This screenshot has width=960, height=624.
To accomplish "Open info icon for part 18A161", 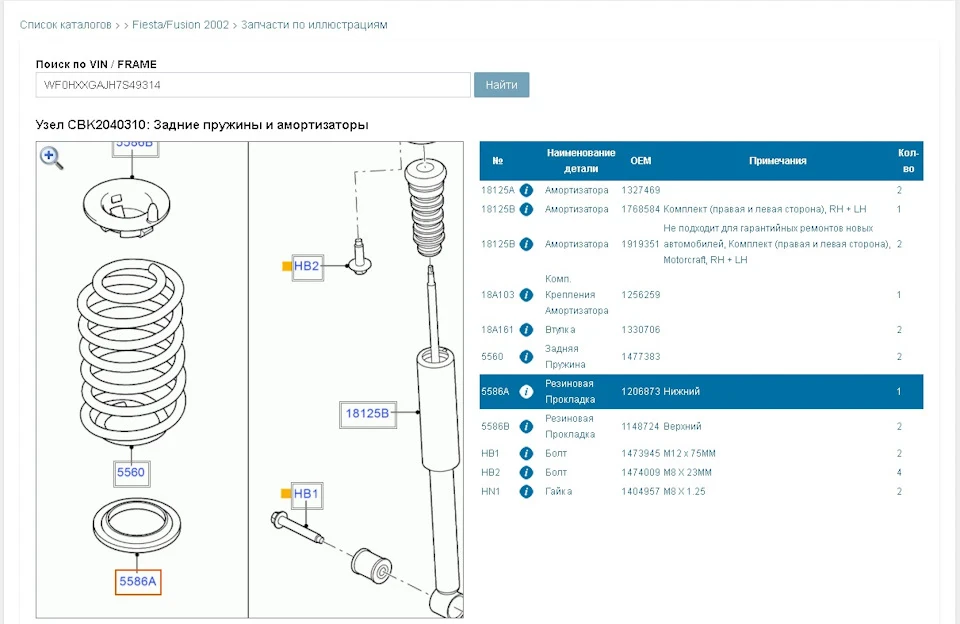I will 526,330.
